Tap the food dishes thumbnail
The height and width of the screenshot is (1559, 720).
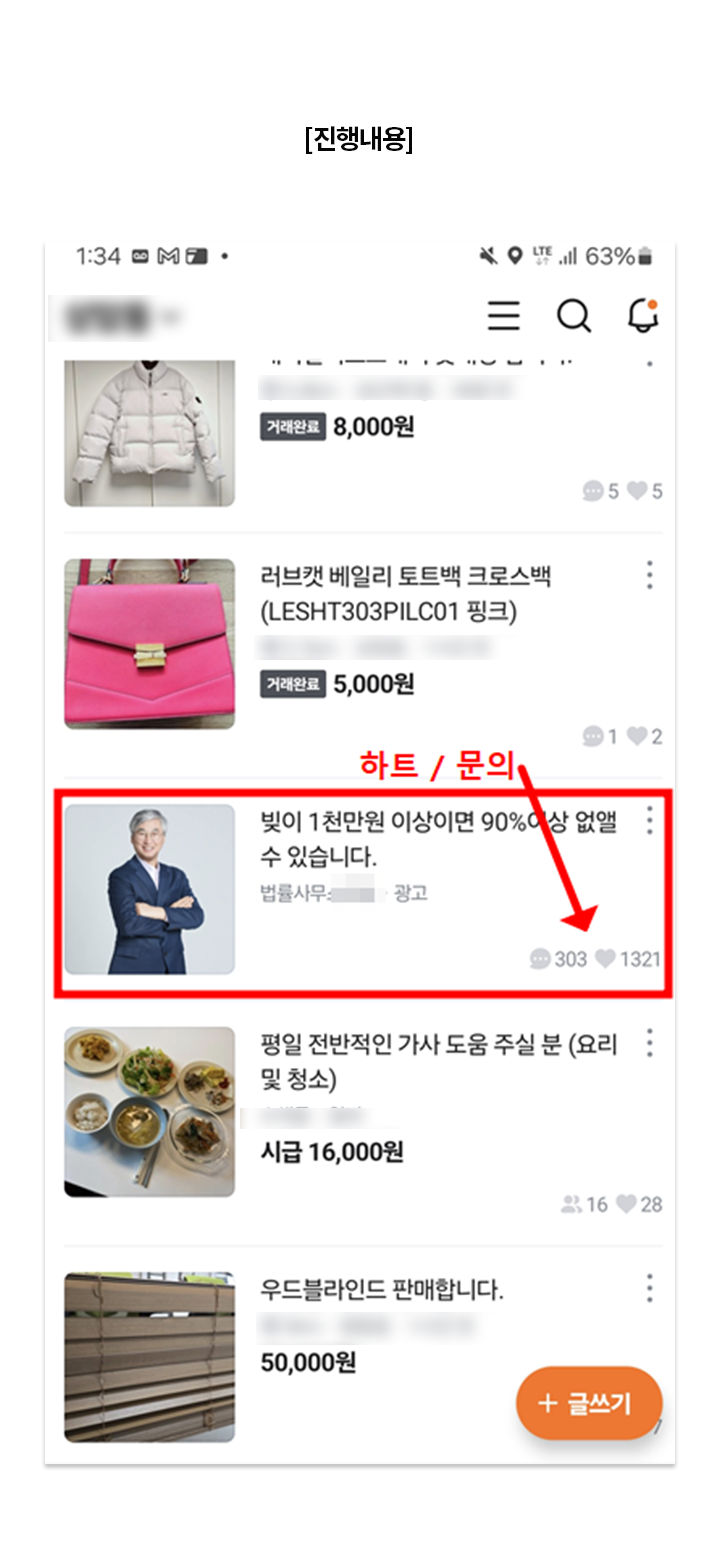tap(150, 1112)
